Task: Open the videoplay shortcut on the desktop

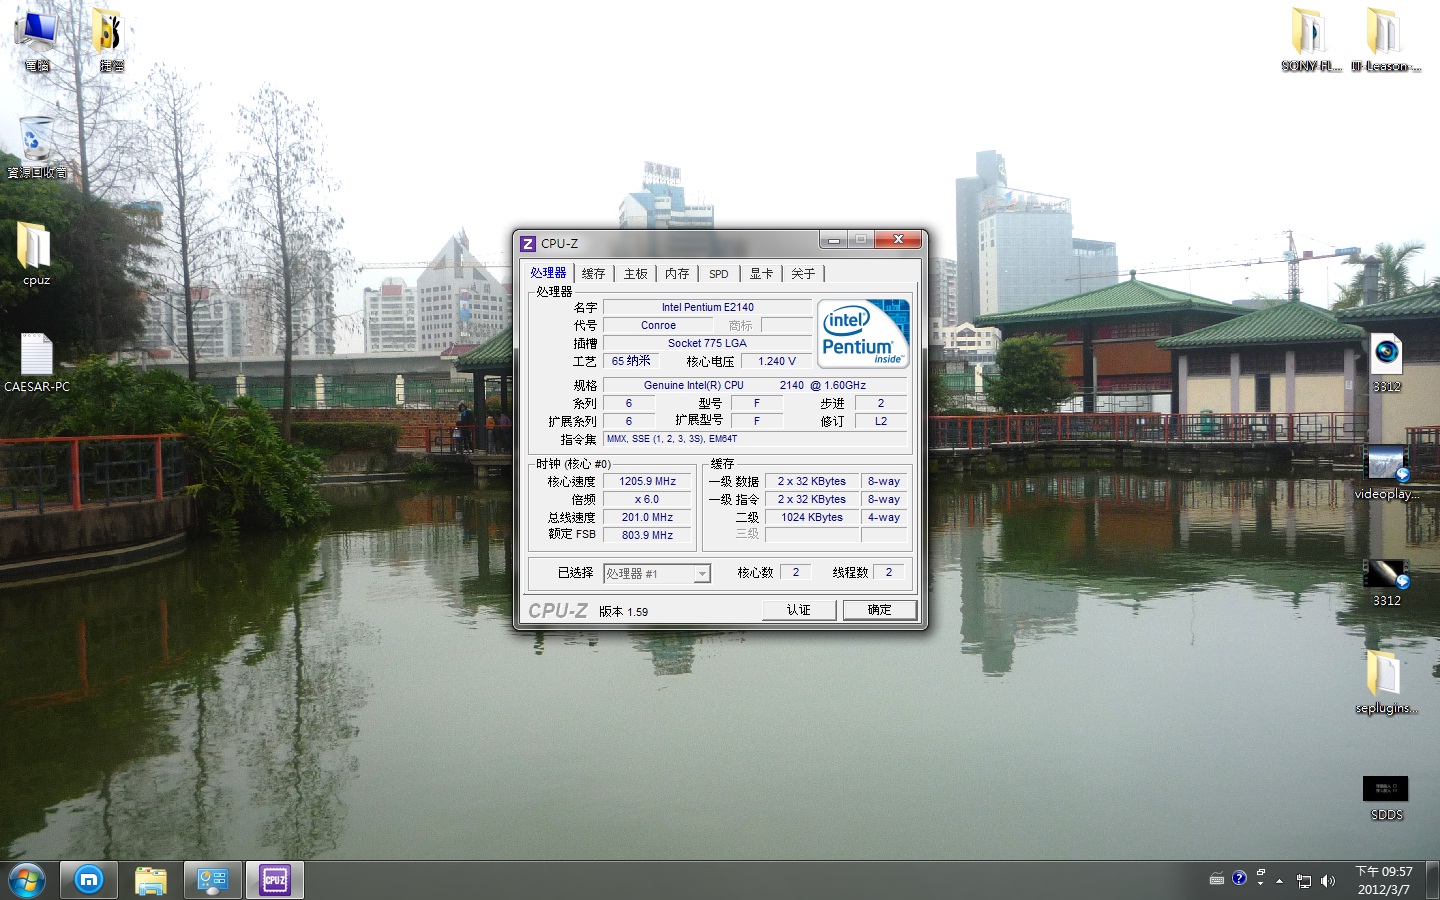Action: 1386,470
